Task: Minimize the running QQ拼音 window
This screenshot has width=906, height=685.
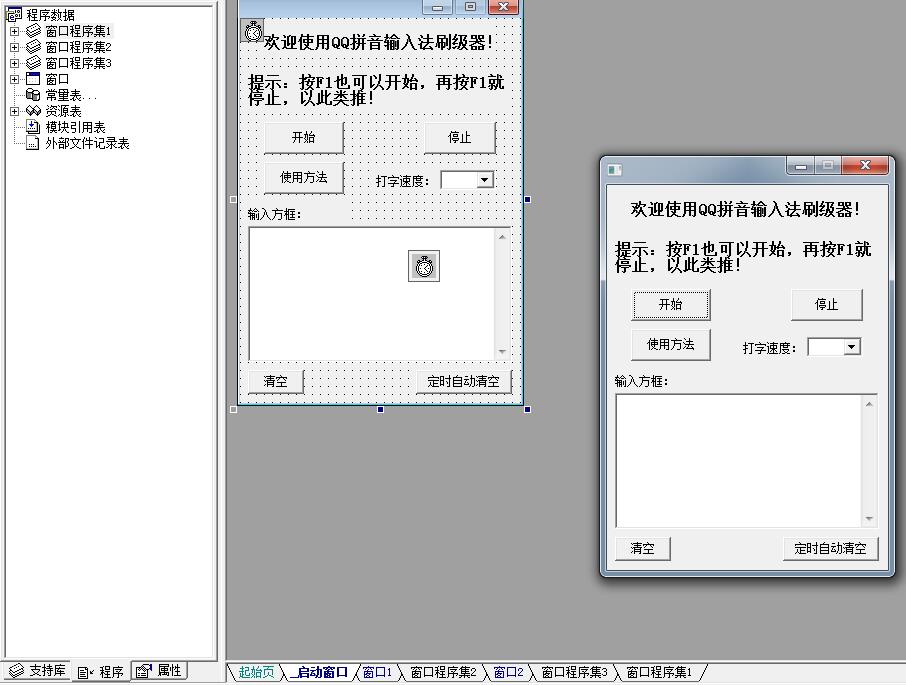Action: coord(800,166)
